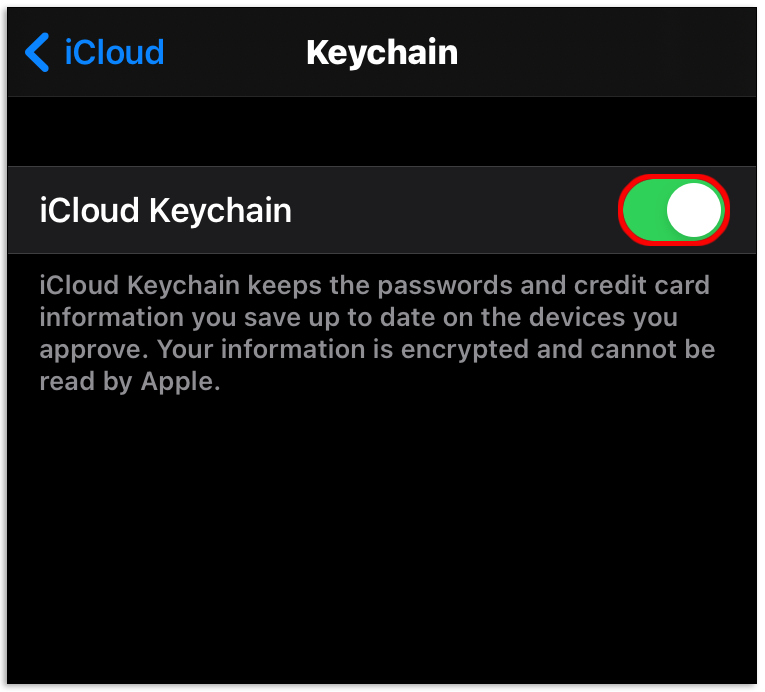Go back to iCloud settings
The width and height of the screenshot is (765, 692).
[96, 52]
